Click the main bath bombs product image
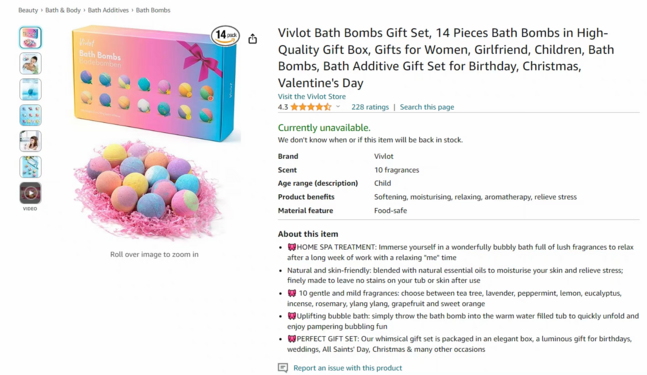Viewport: 647px width, 375px height. [154, 134]
